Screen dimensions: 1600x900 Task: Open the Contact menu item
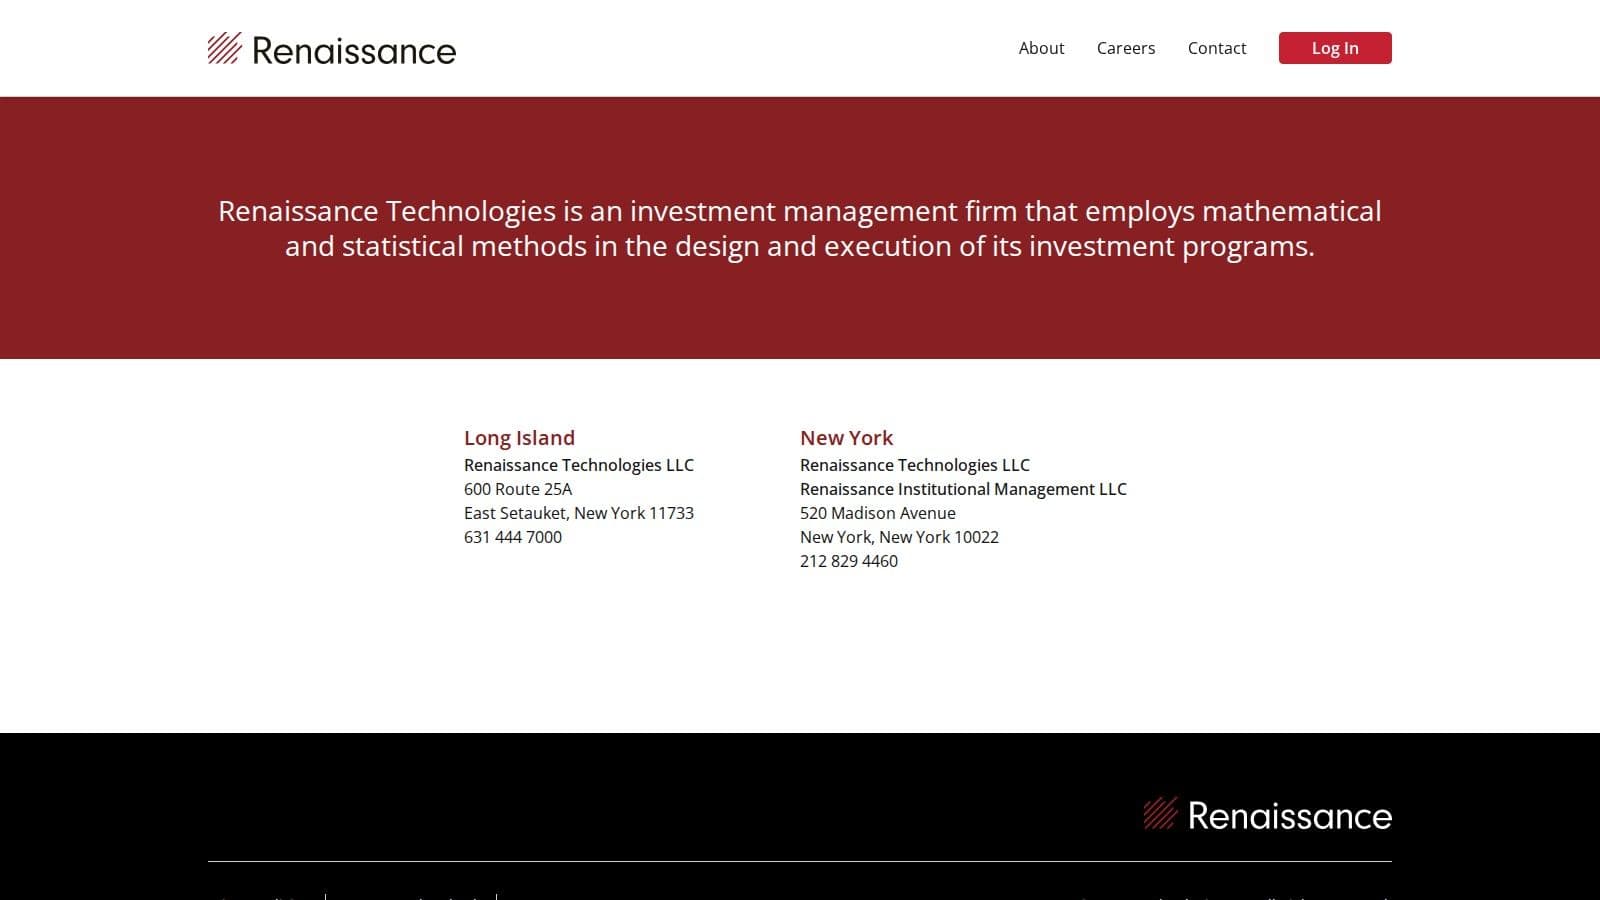click(x=1216, y=48)
